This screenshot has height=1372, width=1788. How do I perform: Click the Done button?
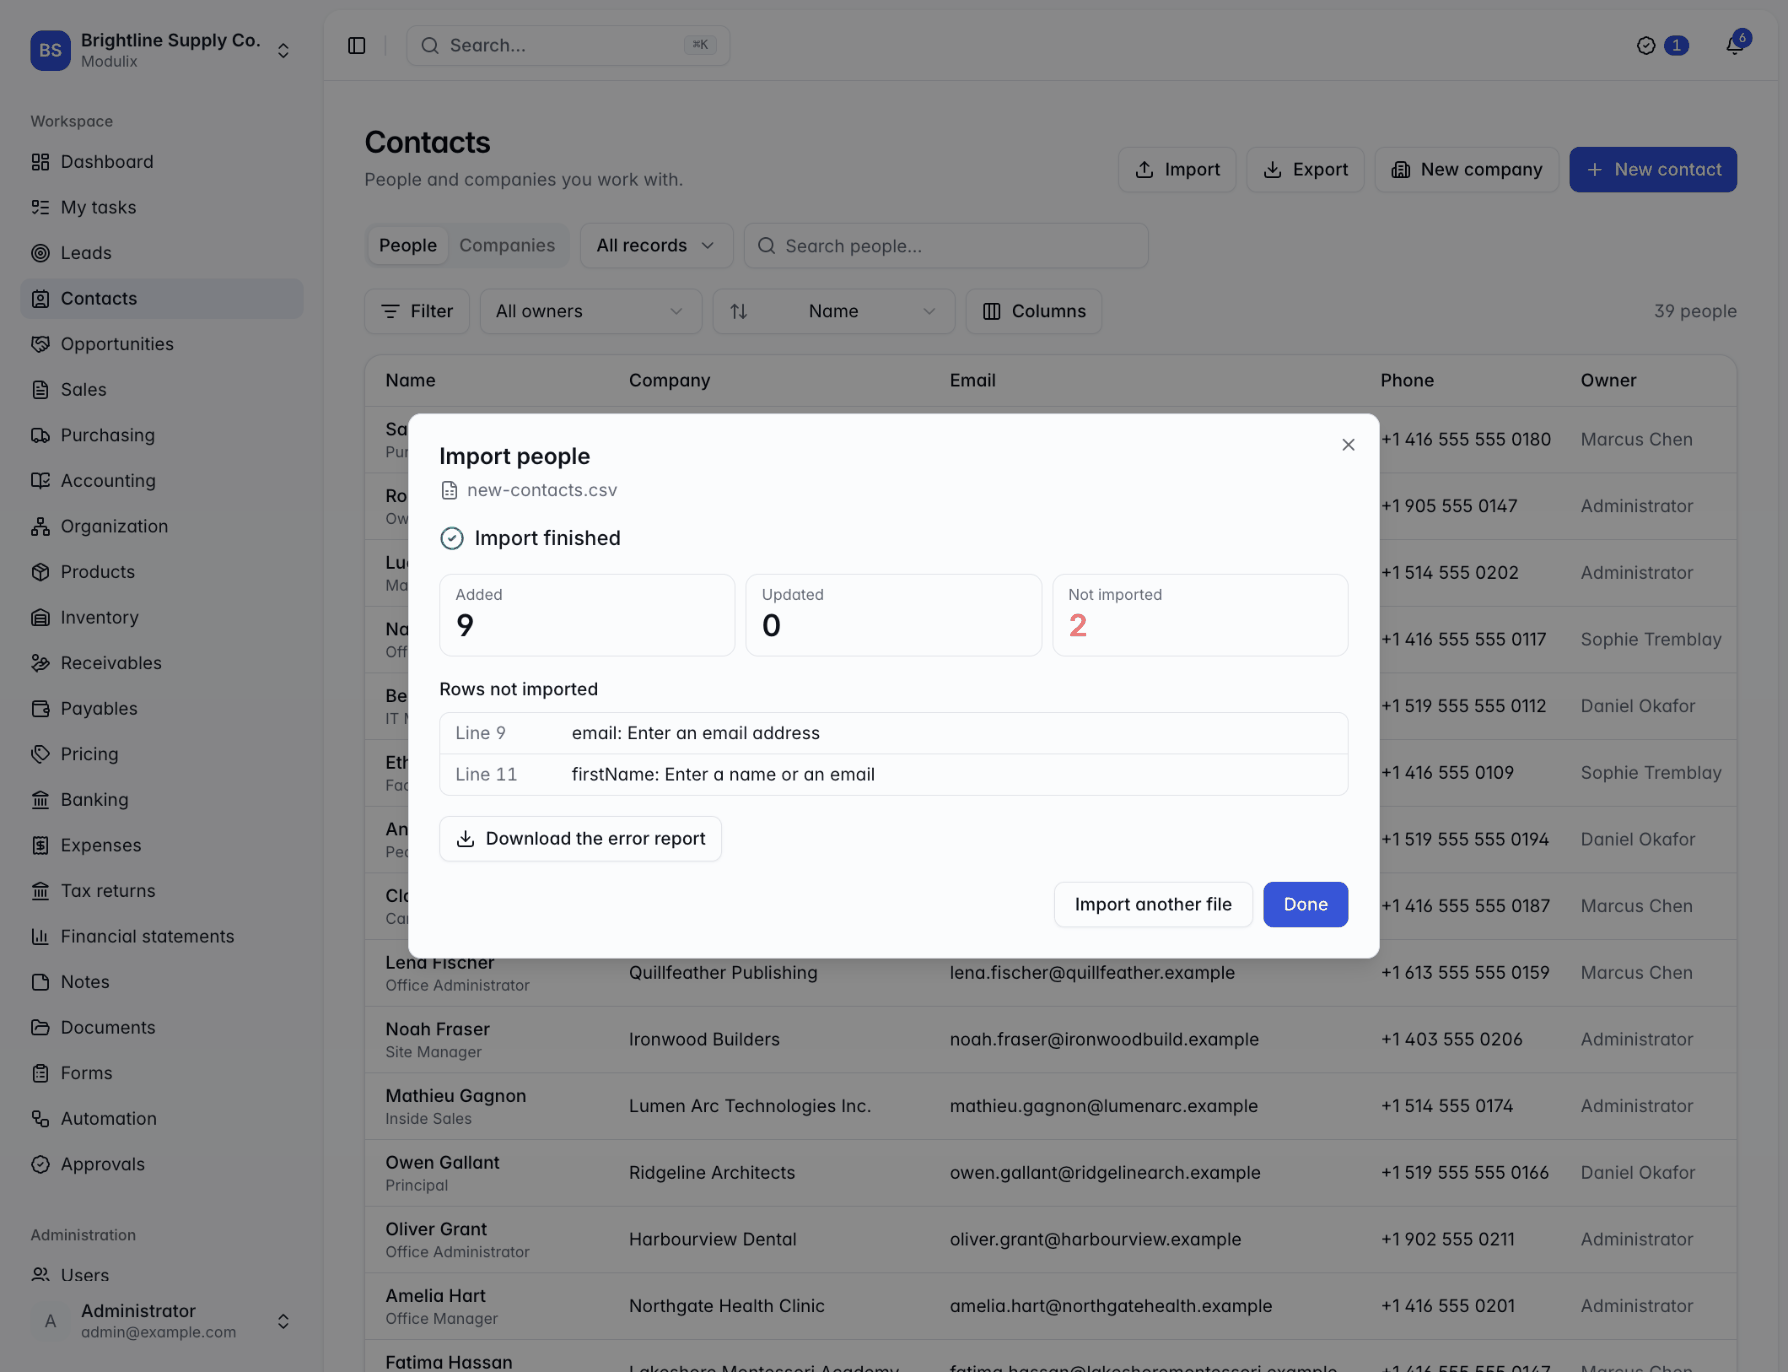click(1305, 904)
